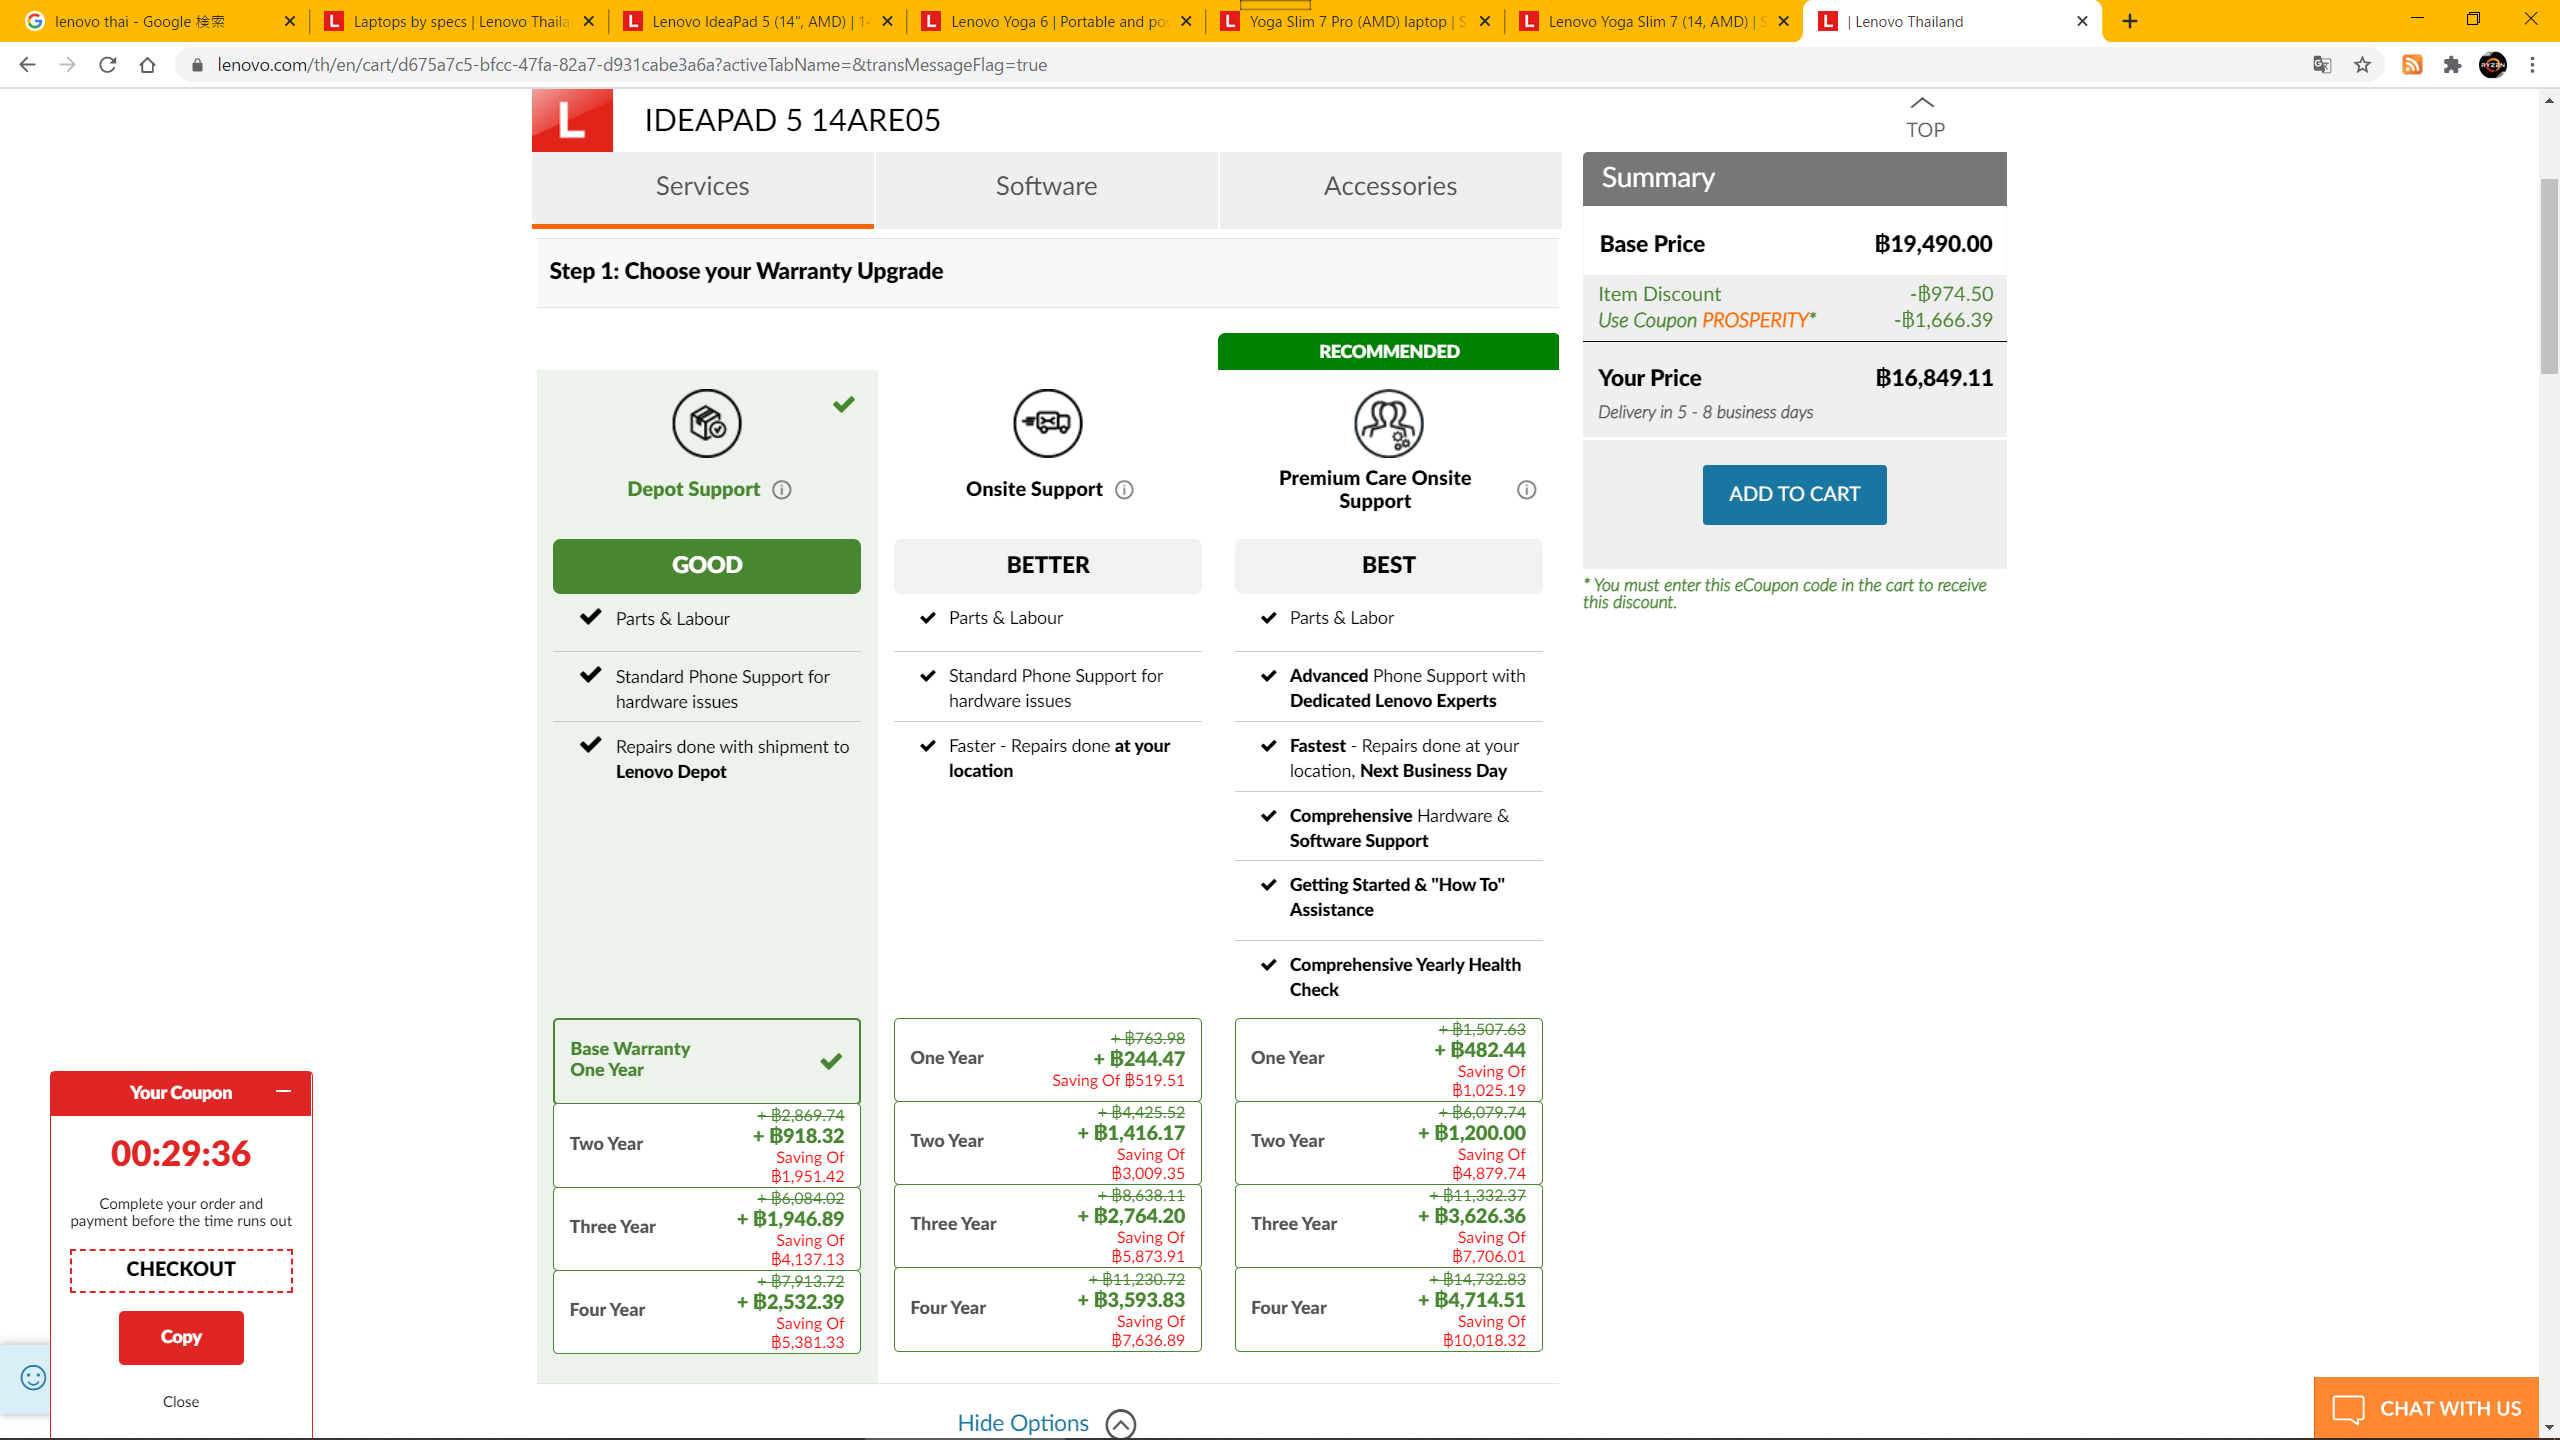Select Onsite One Year ฿244.47 option

click(x=1048, y=1059)
